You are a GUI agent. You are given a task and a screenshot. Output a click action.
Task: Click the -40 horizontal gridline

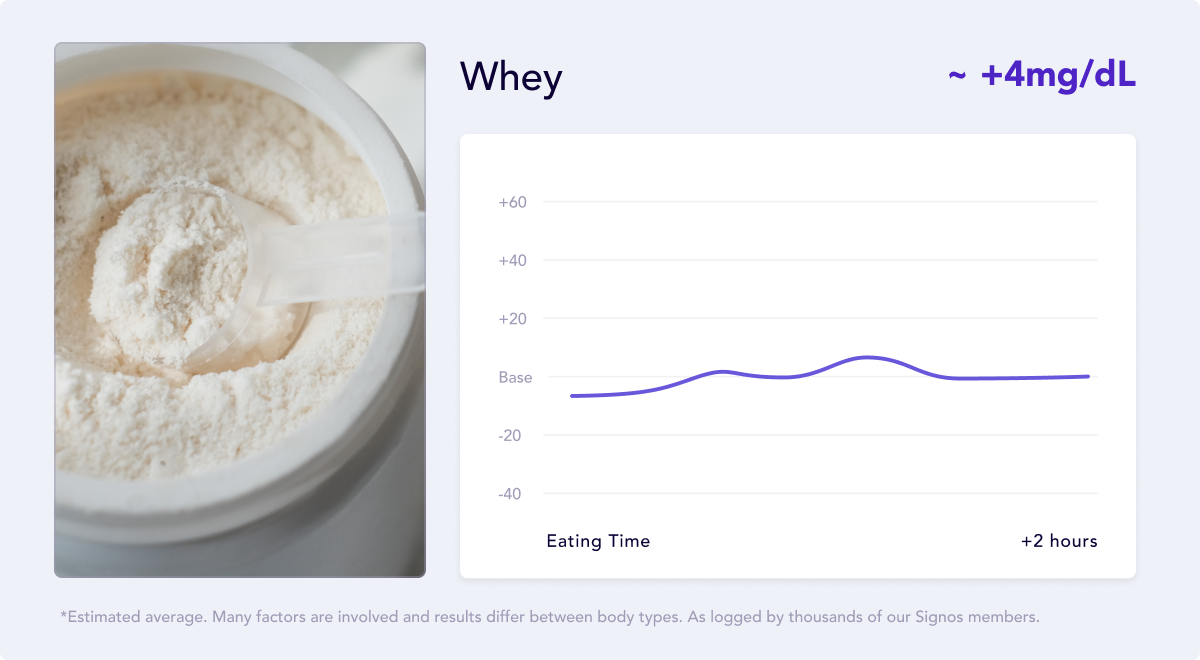pos(820,494)
